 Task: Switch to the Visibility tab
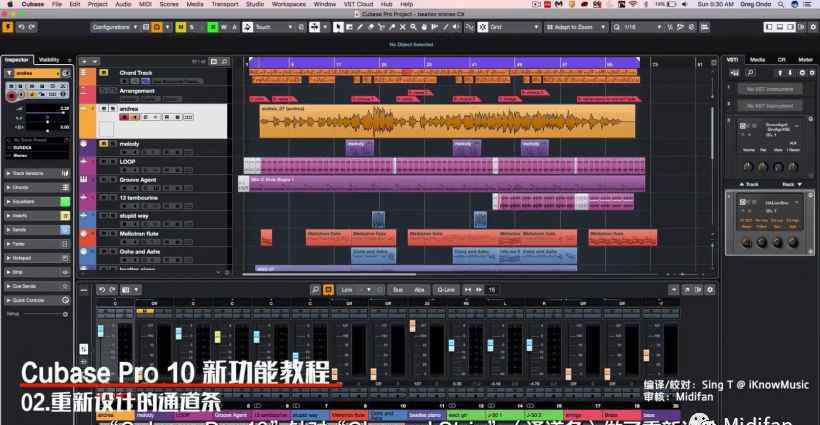(x=50, y=60)
